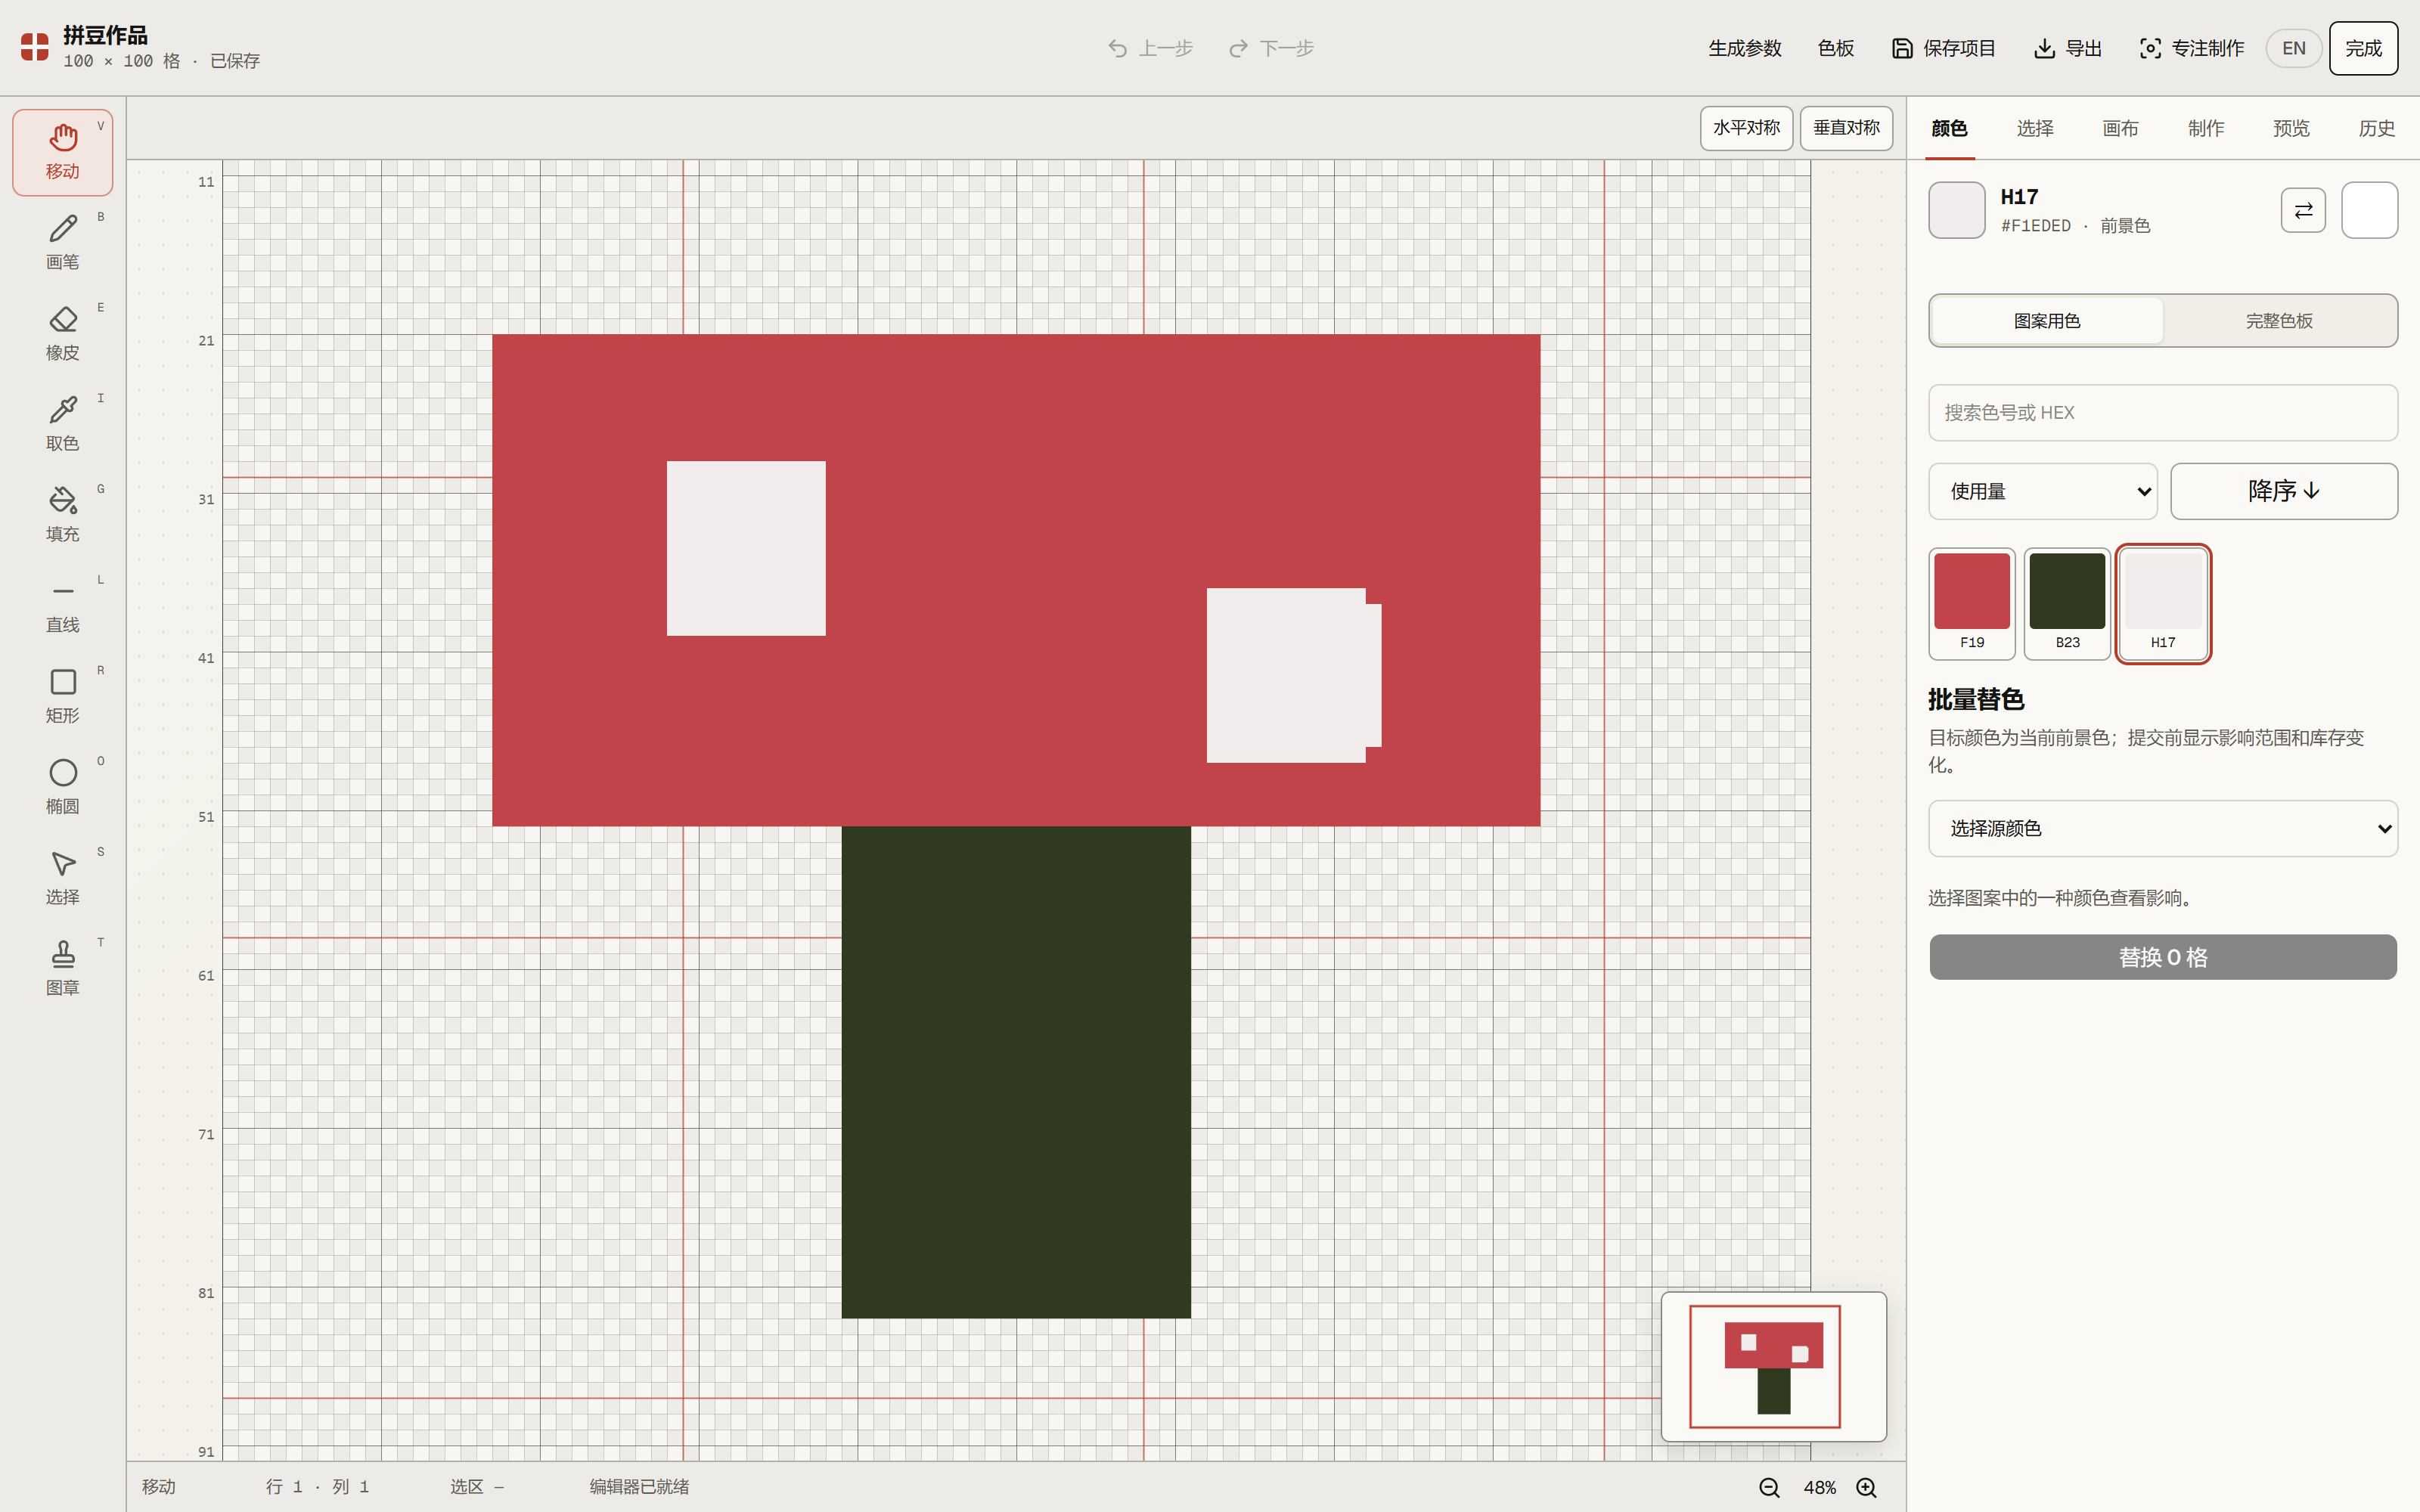Select the 画笔 pencil tool
Image resolution: width=2420 pixels, height=1512 pixels.
point(62,243)
